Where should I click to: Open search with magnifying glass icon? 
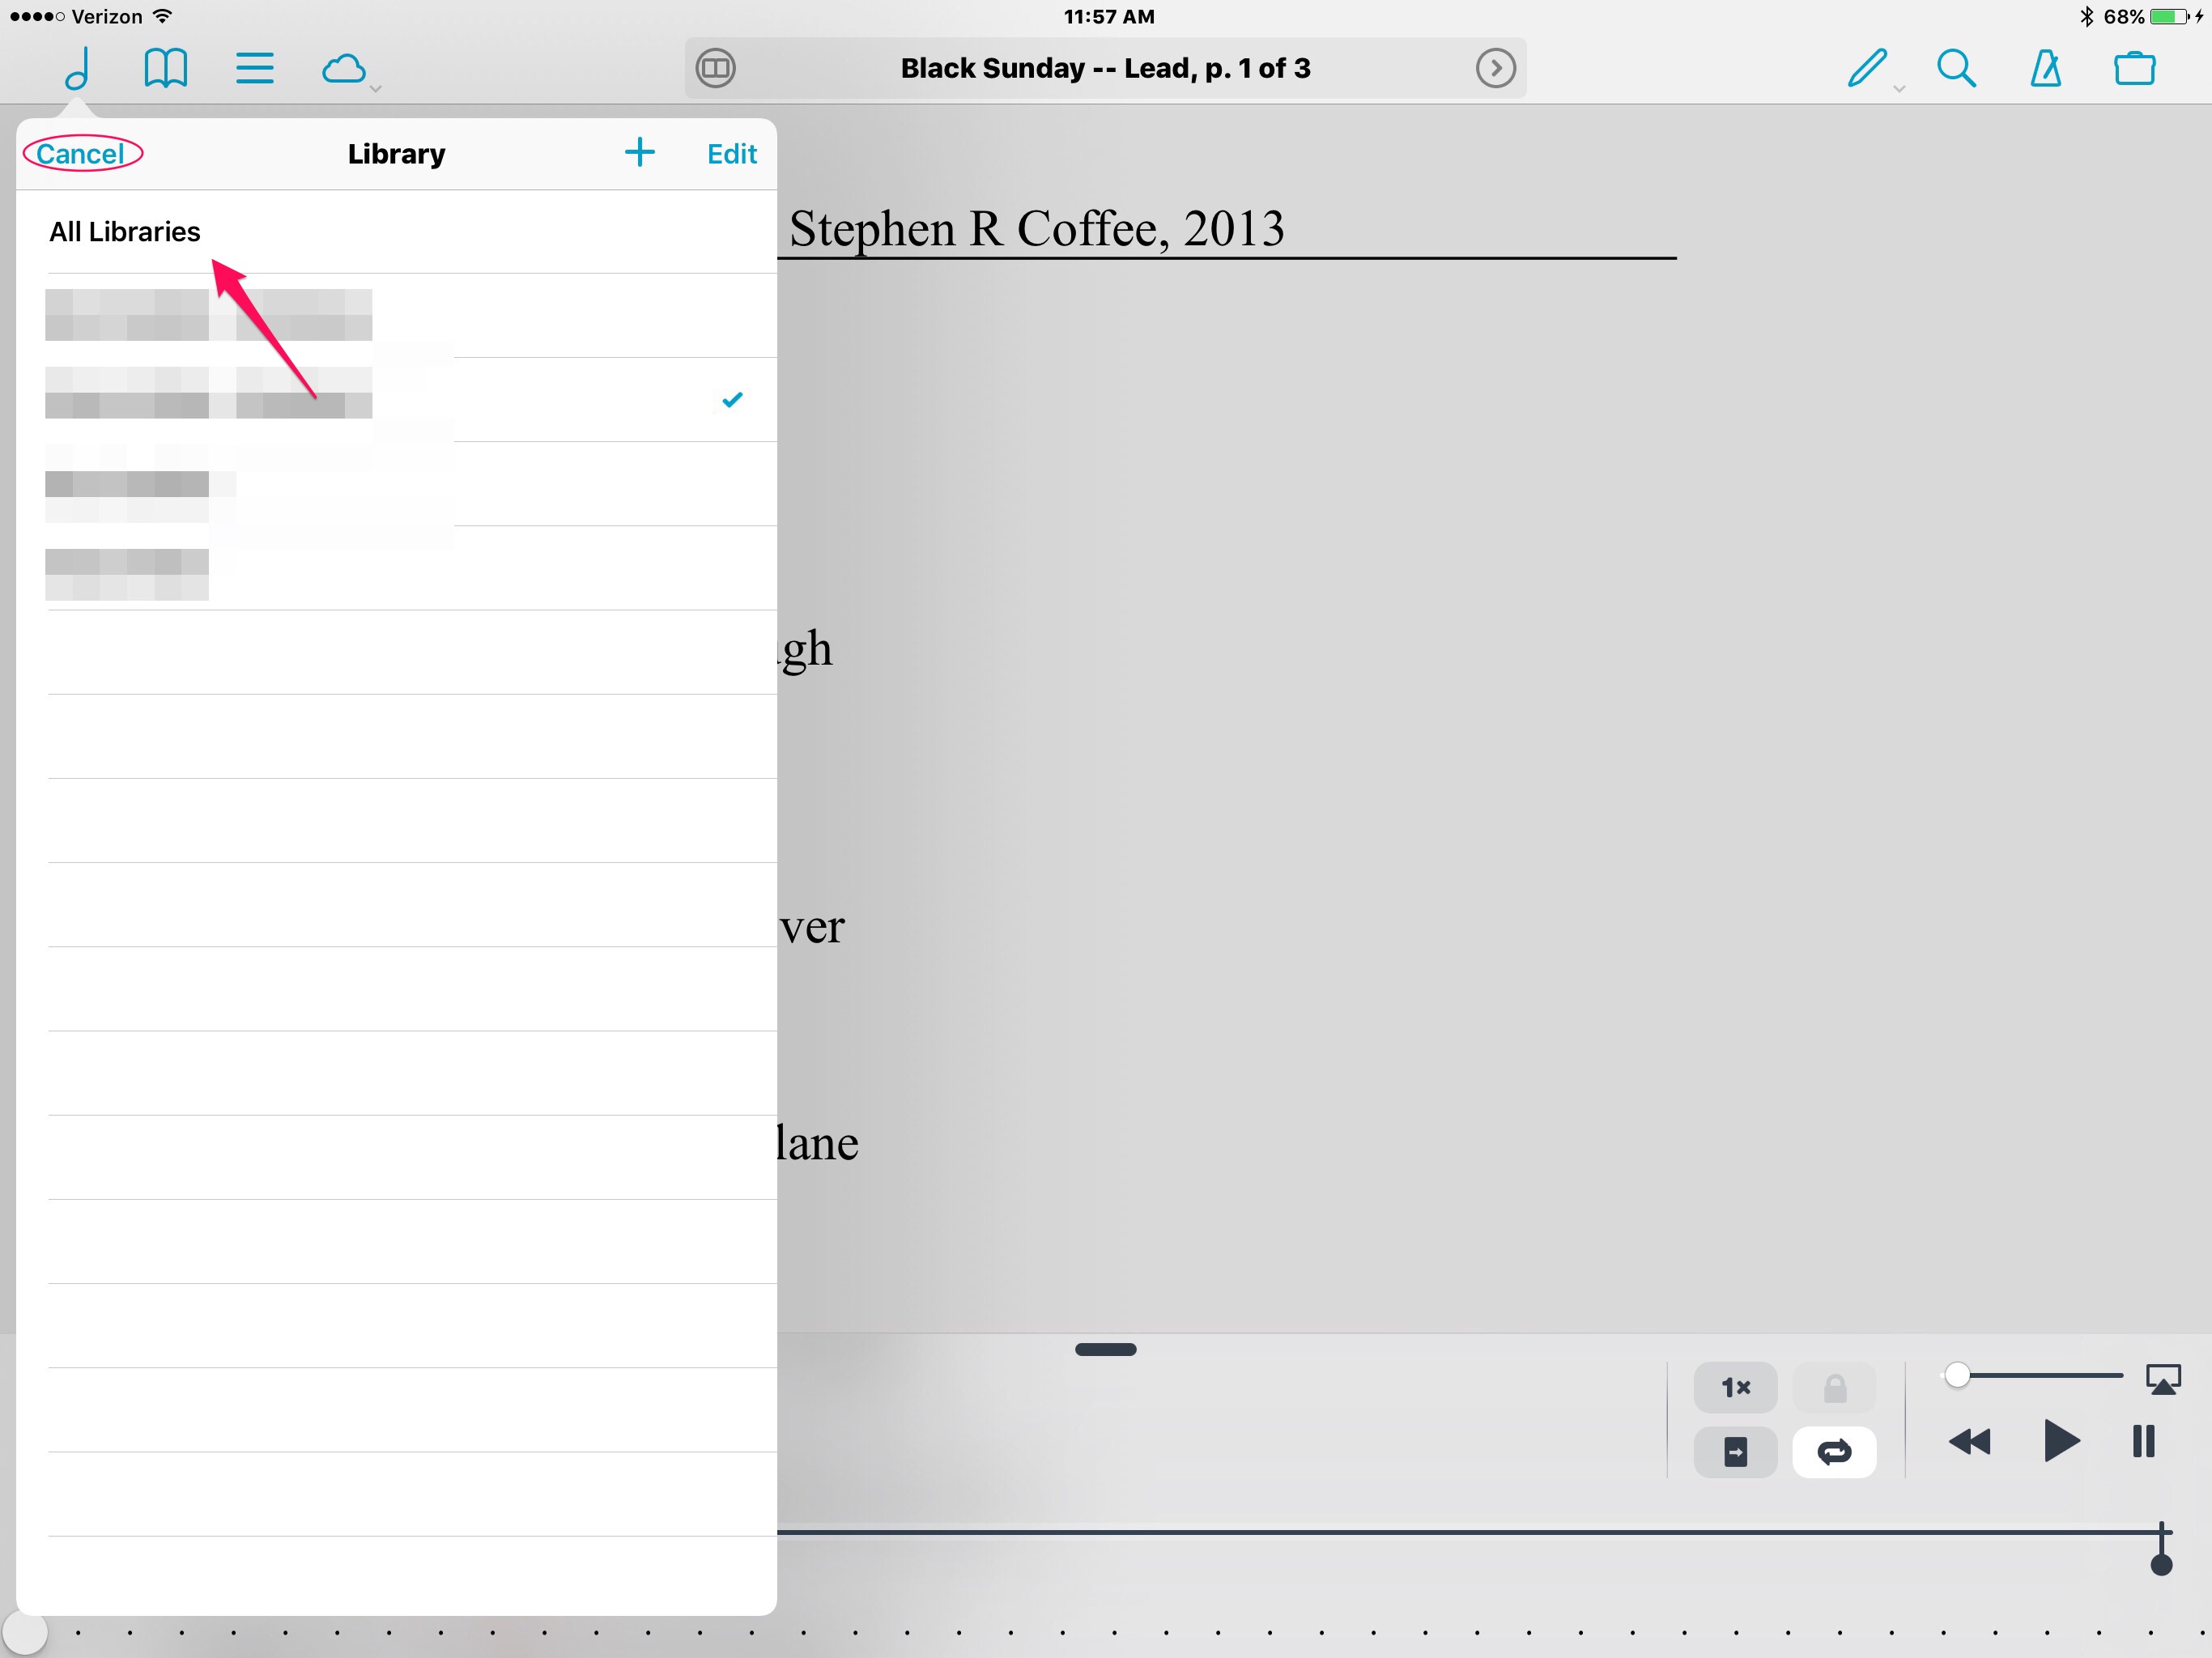[1955, 68]
